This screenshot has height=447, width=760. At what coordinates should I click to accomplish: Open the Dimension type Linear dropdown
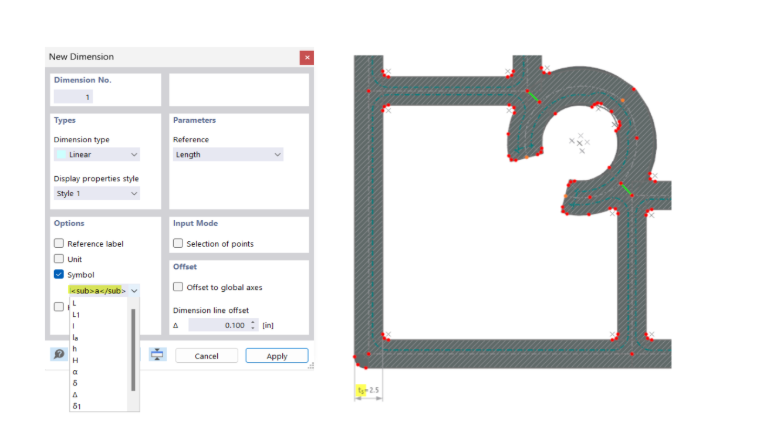[96, 154]
